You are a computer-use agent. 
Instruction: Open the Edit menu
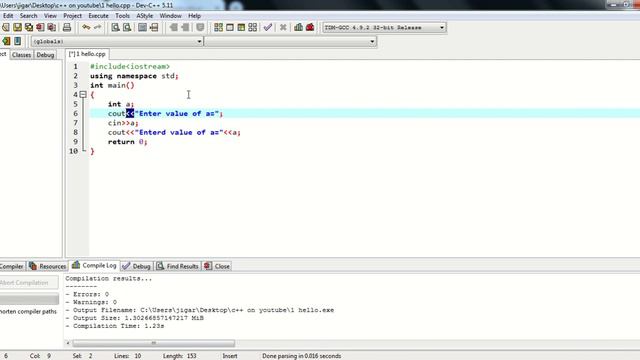pos(8,16)
